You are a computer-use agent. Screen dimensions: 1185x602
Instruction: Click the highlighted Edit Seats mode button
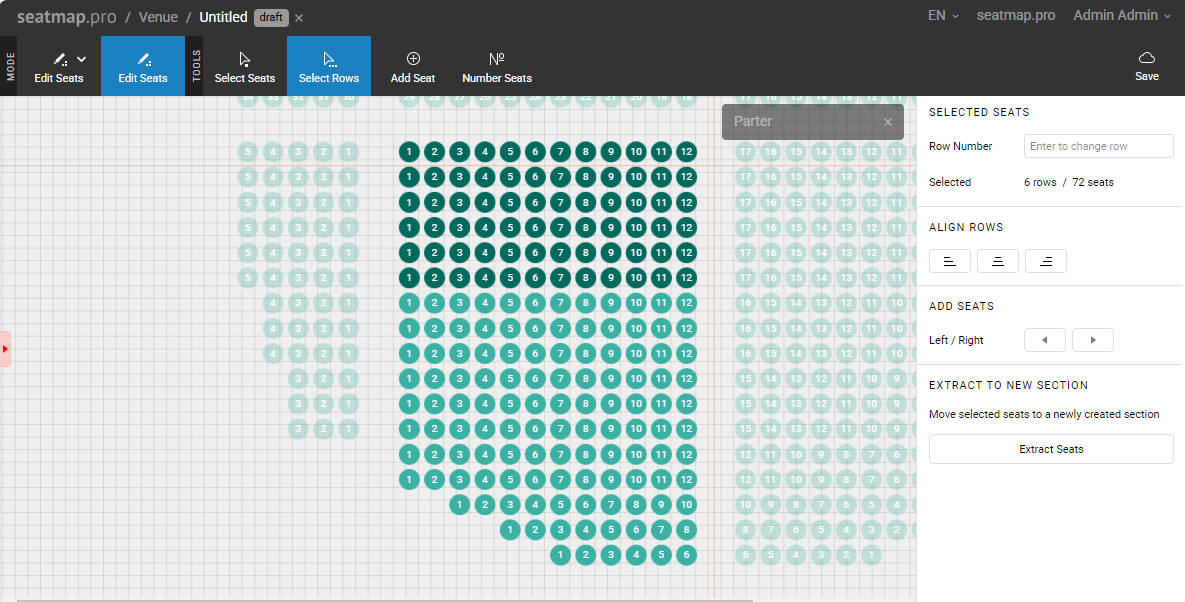(143, 66)
